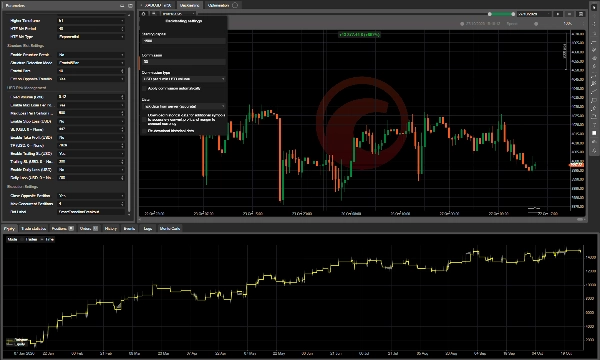The image size is (600, 360).
Task: Open the History tab
Action: point(111,228)
